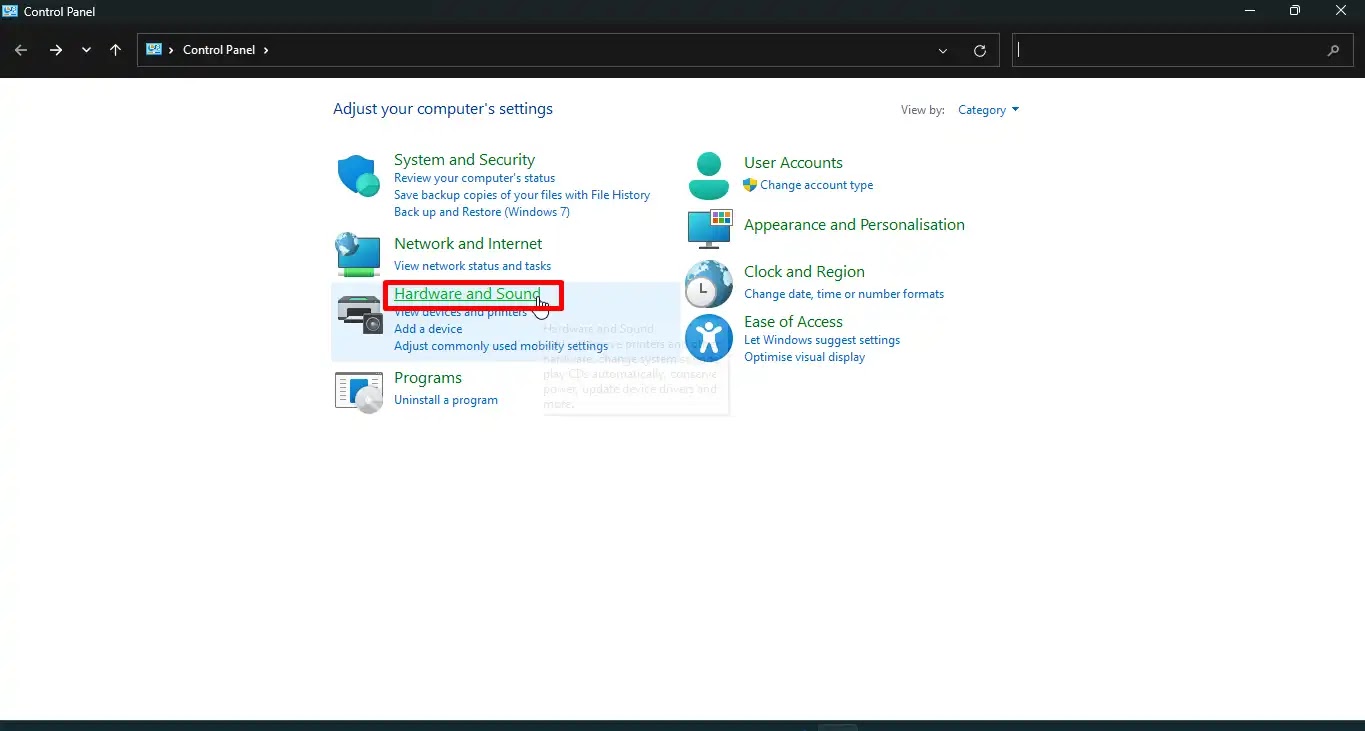The width and height of the screenshot is (1365, 731).
Task: Review your computer's status link
Action: (x=474, y=178)
